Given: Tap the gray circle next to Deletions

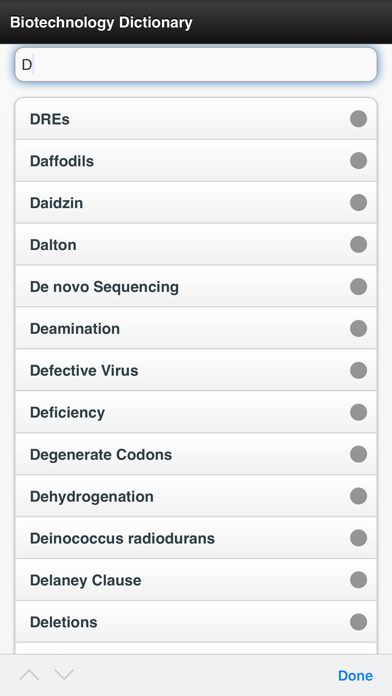Looking at the screenshot, I should pyautogui.click(x=358, y=622).
